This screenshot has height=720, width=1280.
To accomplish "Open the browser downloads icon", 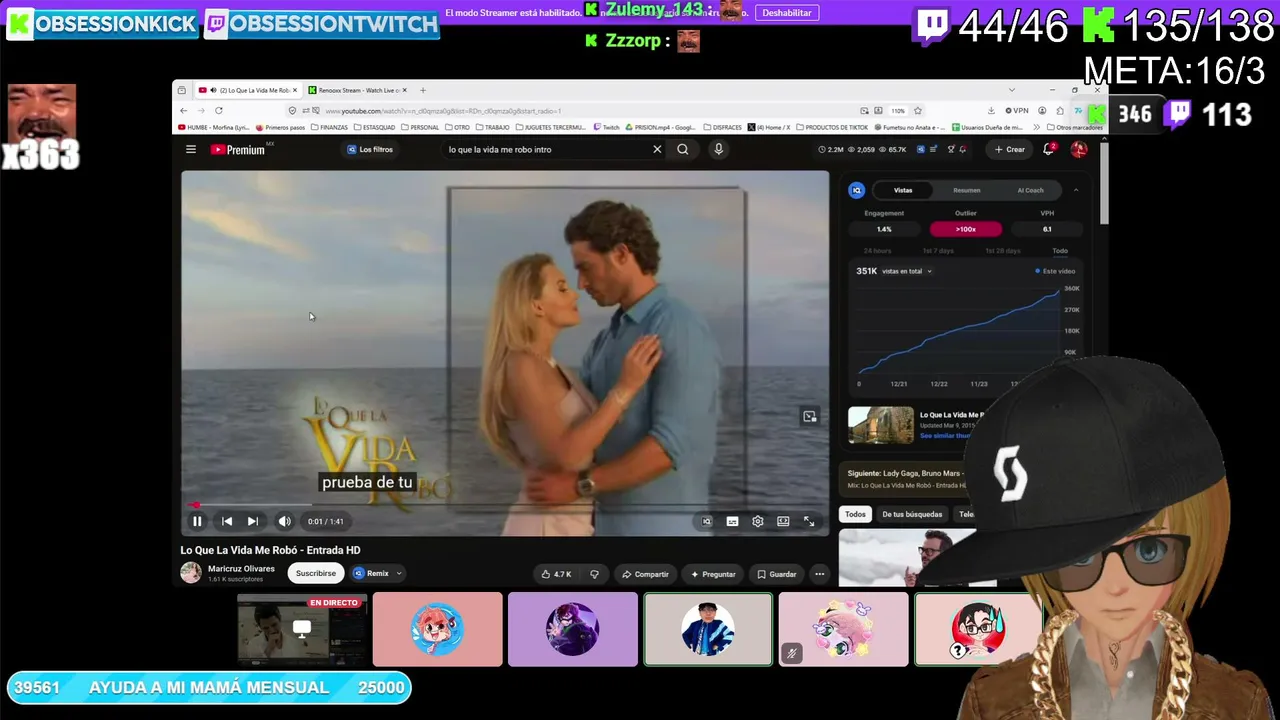I will tap(991, 111).
